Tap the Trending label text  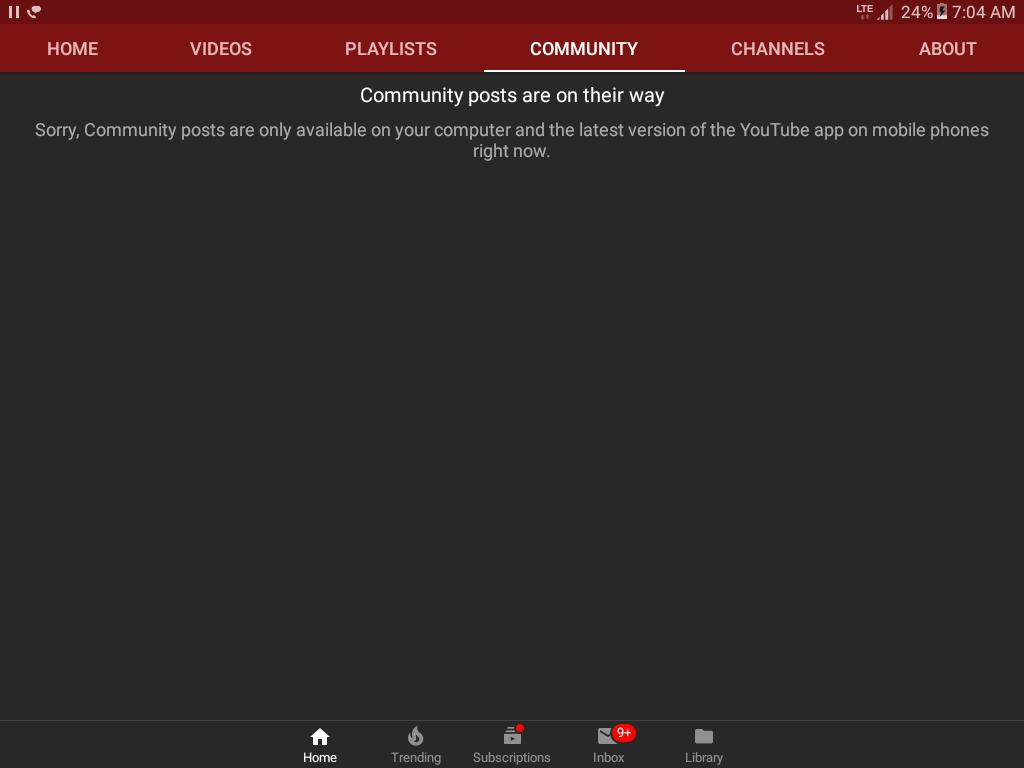(416, 758)
